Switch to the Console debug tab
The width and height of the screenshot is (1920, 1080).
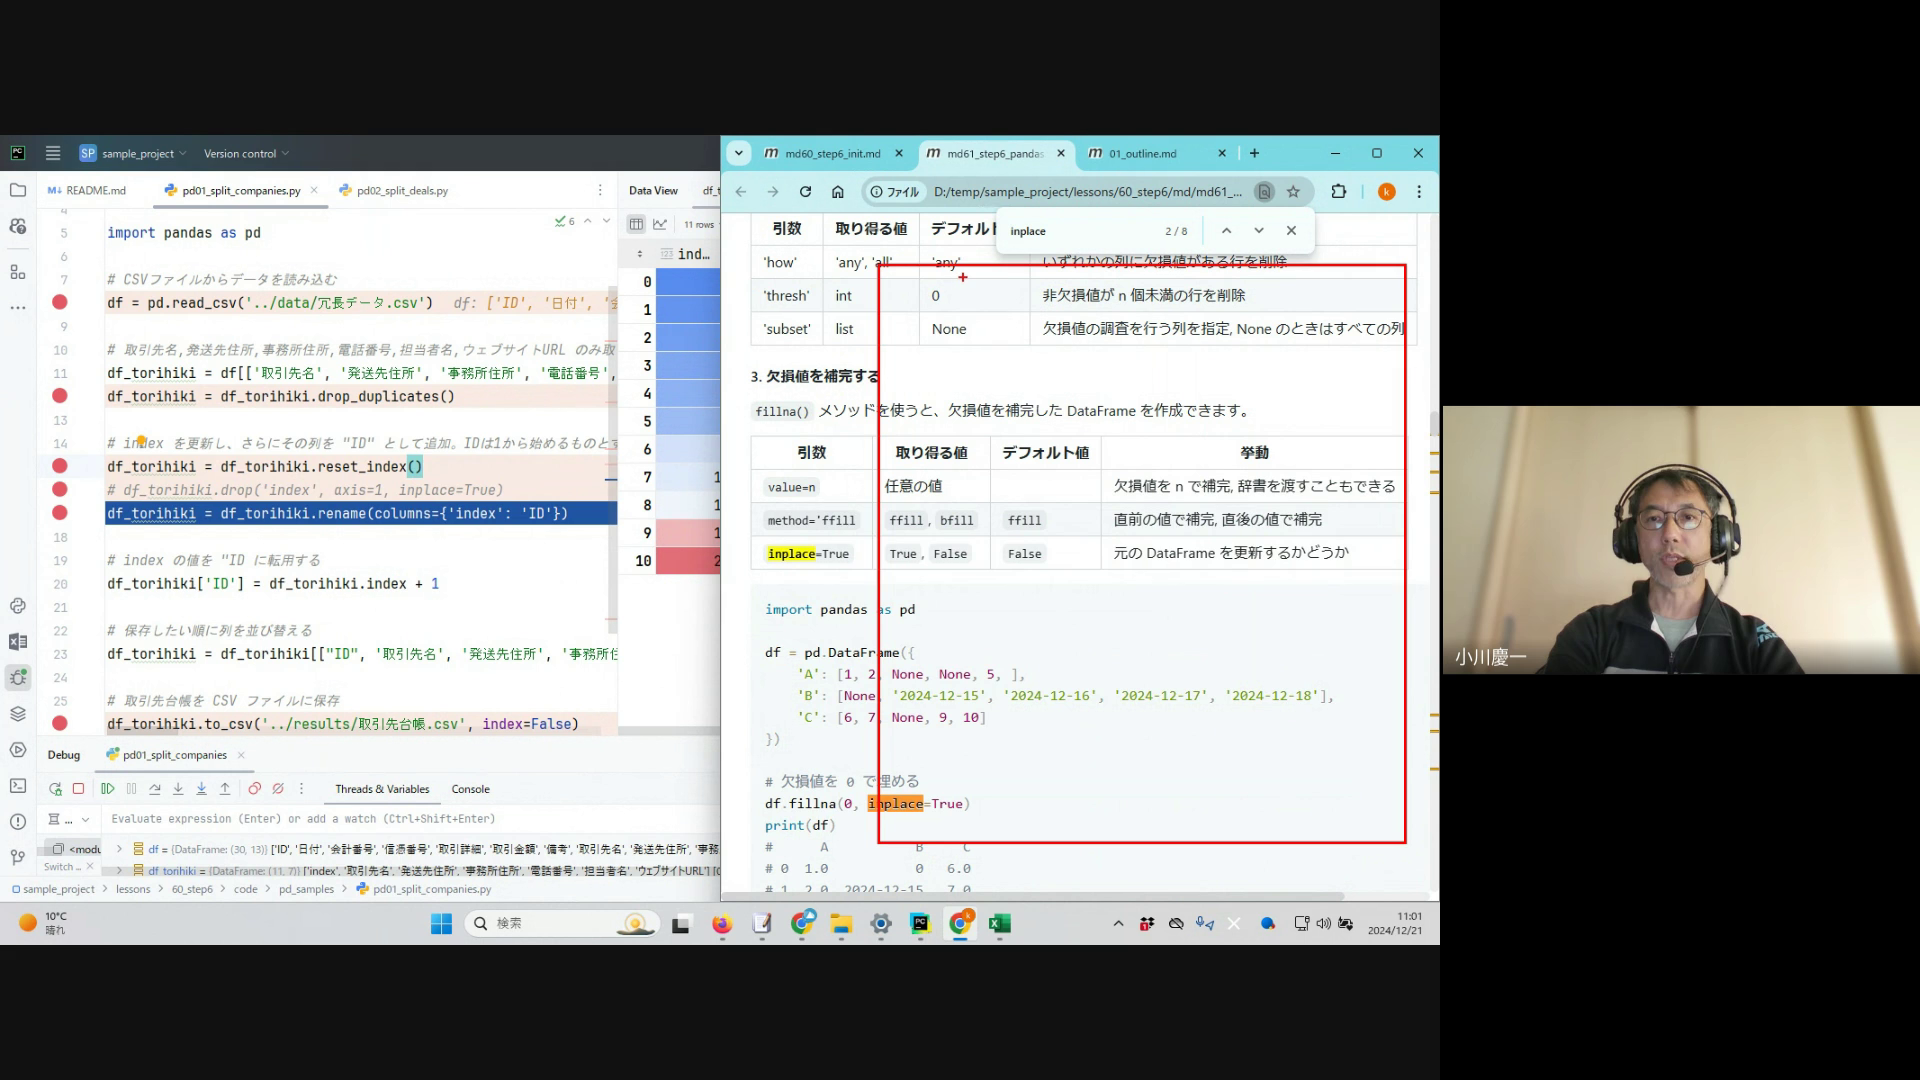point(470,789)
